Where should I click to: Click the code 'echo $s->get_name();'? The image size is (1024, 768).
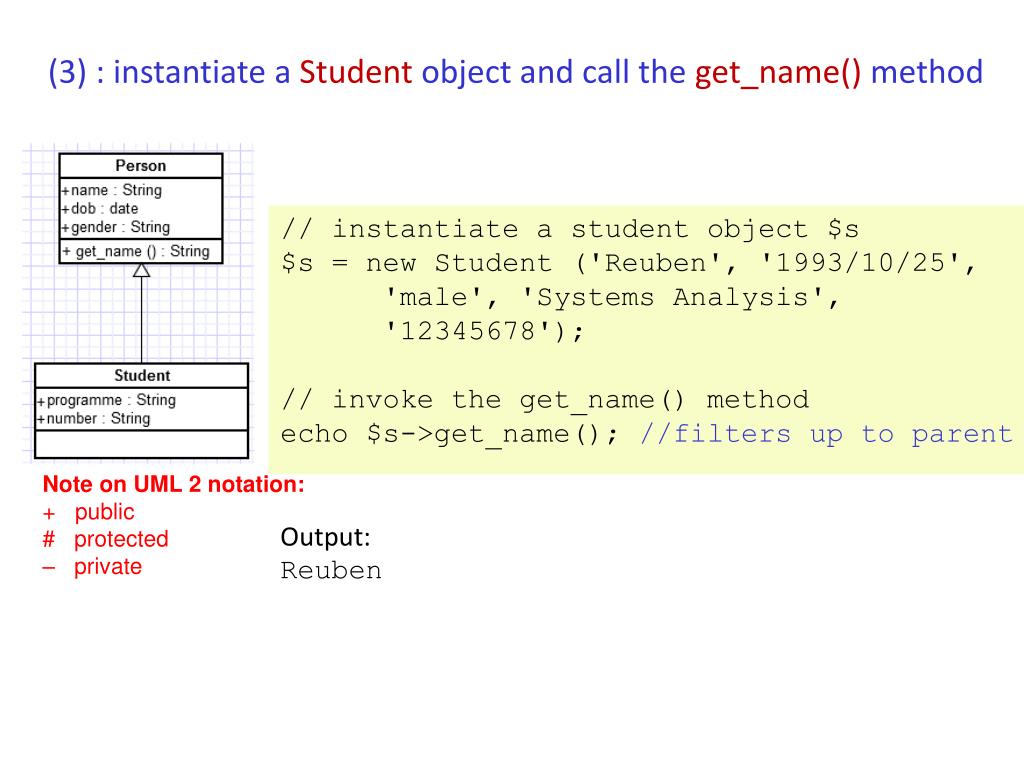[x=449, y=434]
